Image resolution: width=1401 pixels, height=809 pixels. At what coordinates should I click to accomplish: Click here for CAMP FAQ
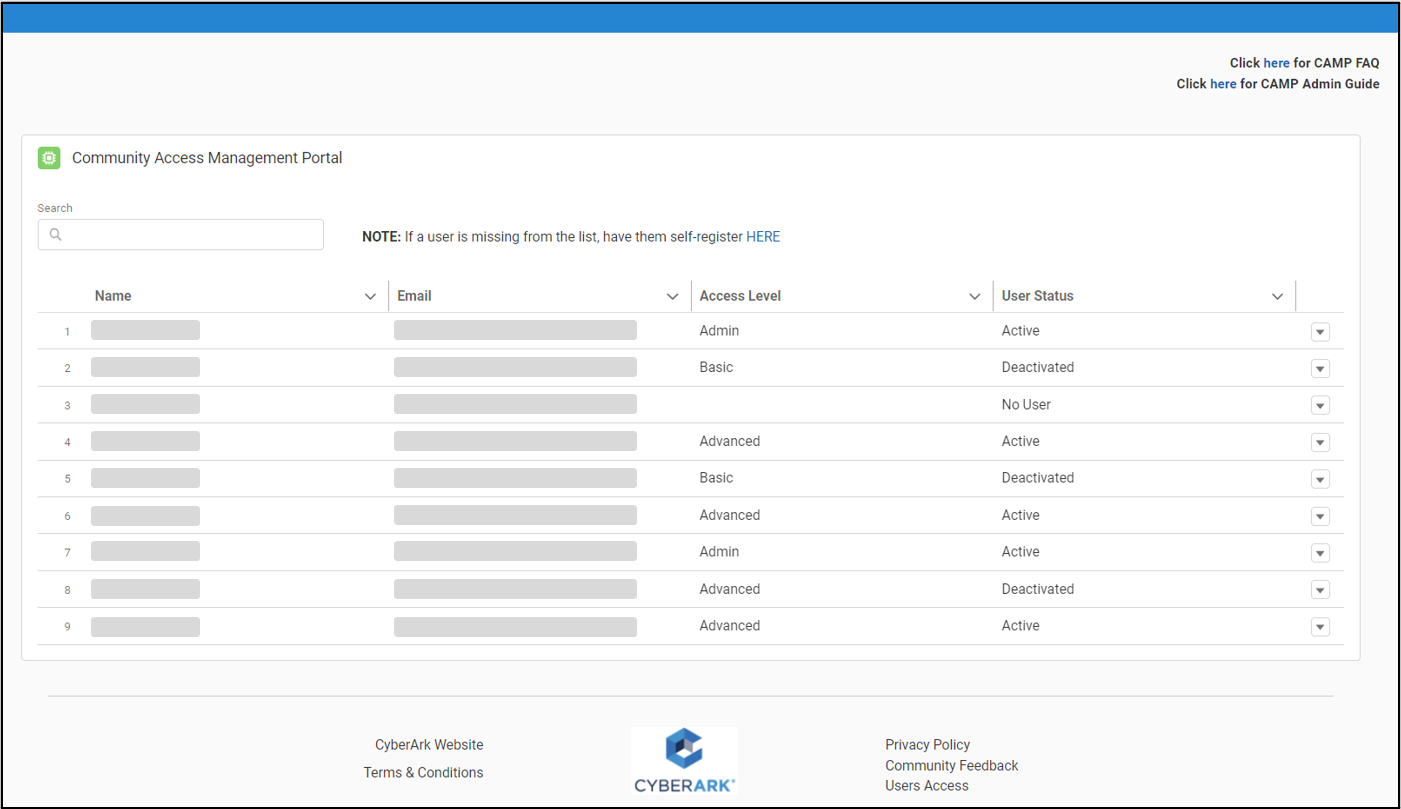click(x=1276, y=62)
